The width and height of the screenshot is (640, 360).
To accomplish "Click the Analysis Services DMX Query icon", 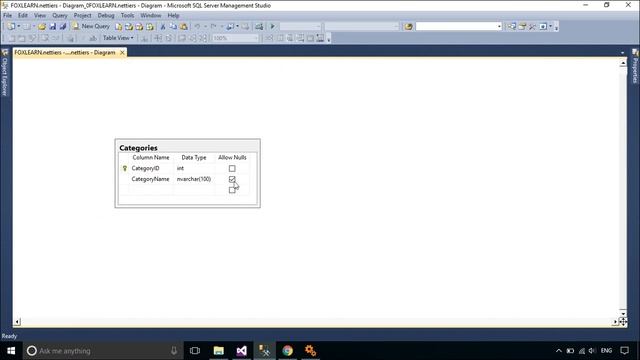I will [139, 27].
